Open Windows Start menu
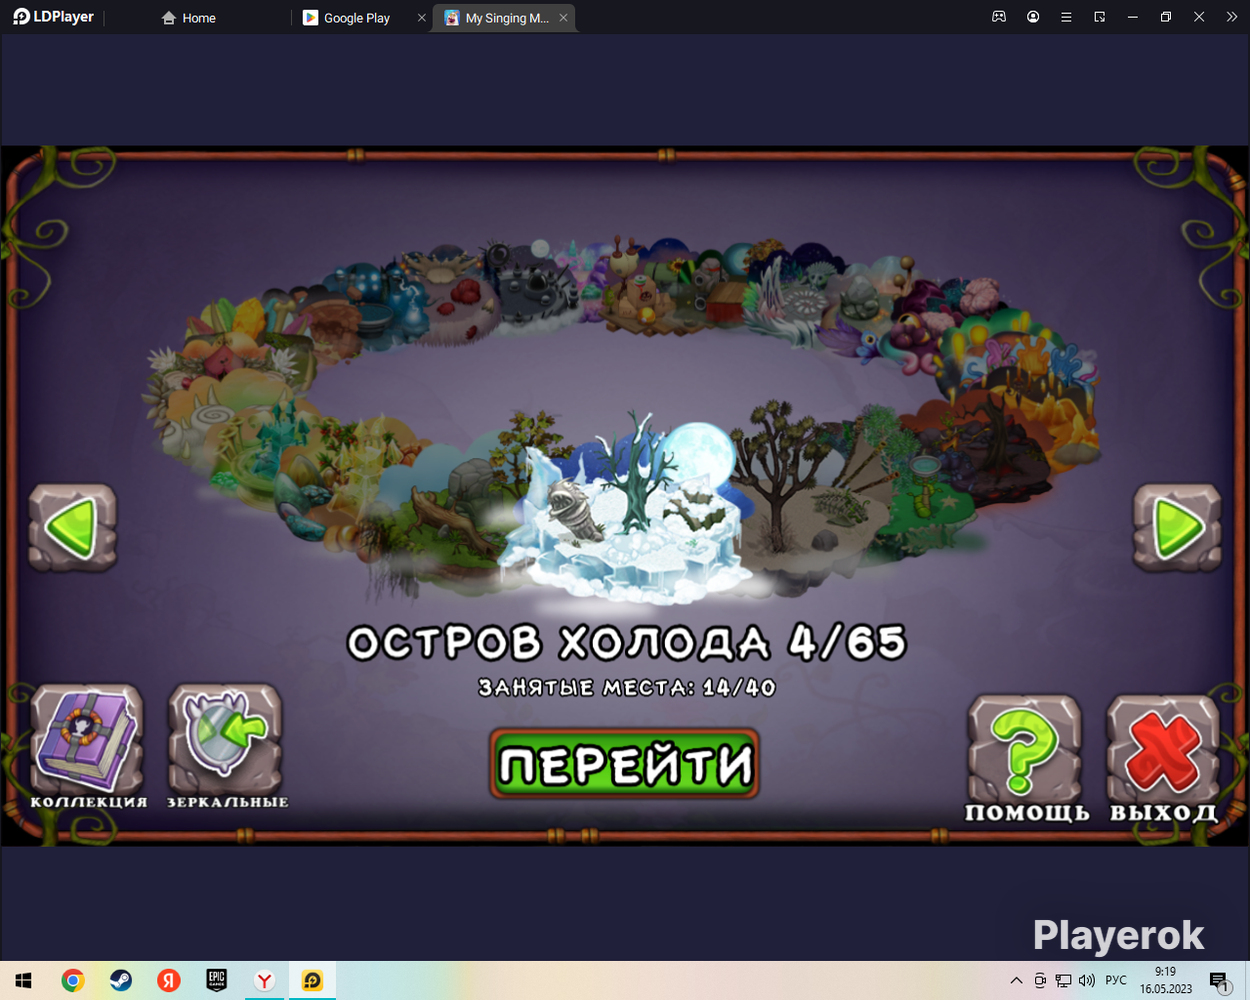The image size is (1250, 1000). (x=24, y=981)
